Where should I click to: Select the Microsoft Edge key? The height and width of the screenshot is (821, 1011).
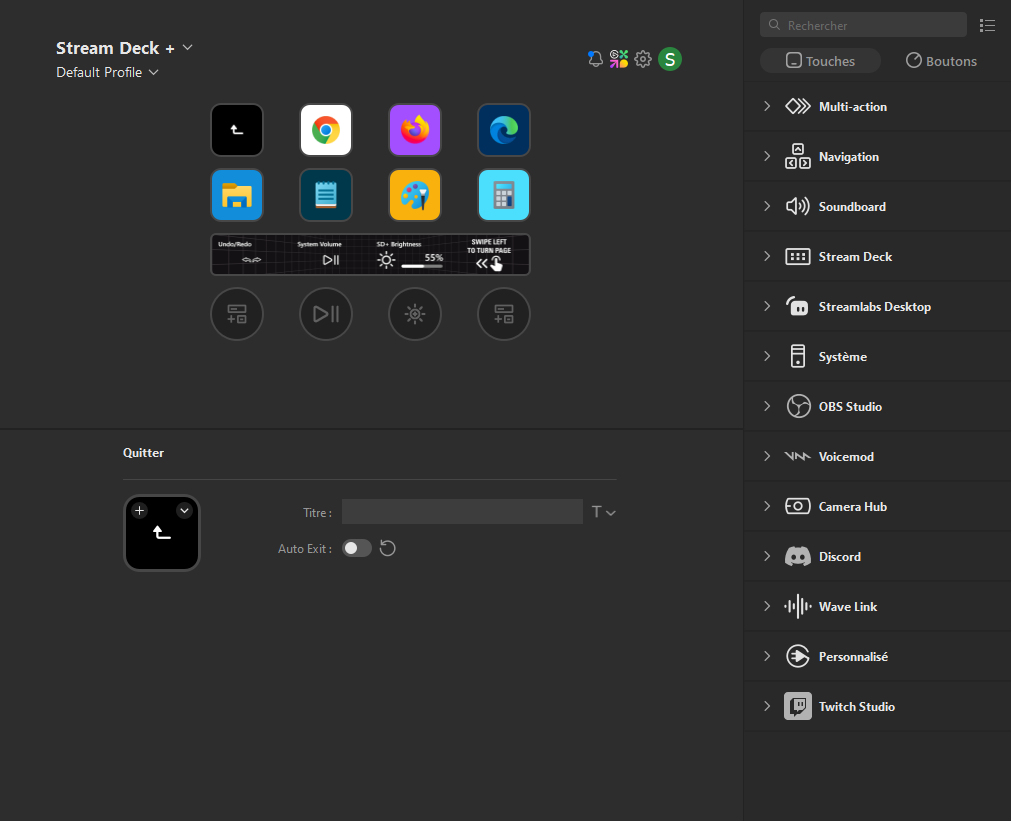click(504, 130)
